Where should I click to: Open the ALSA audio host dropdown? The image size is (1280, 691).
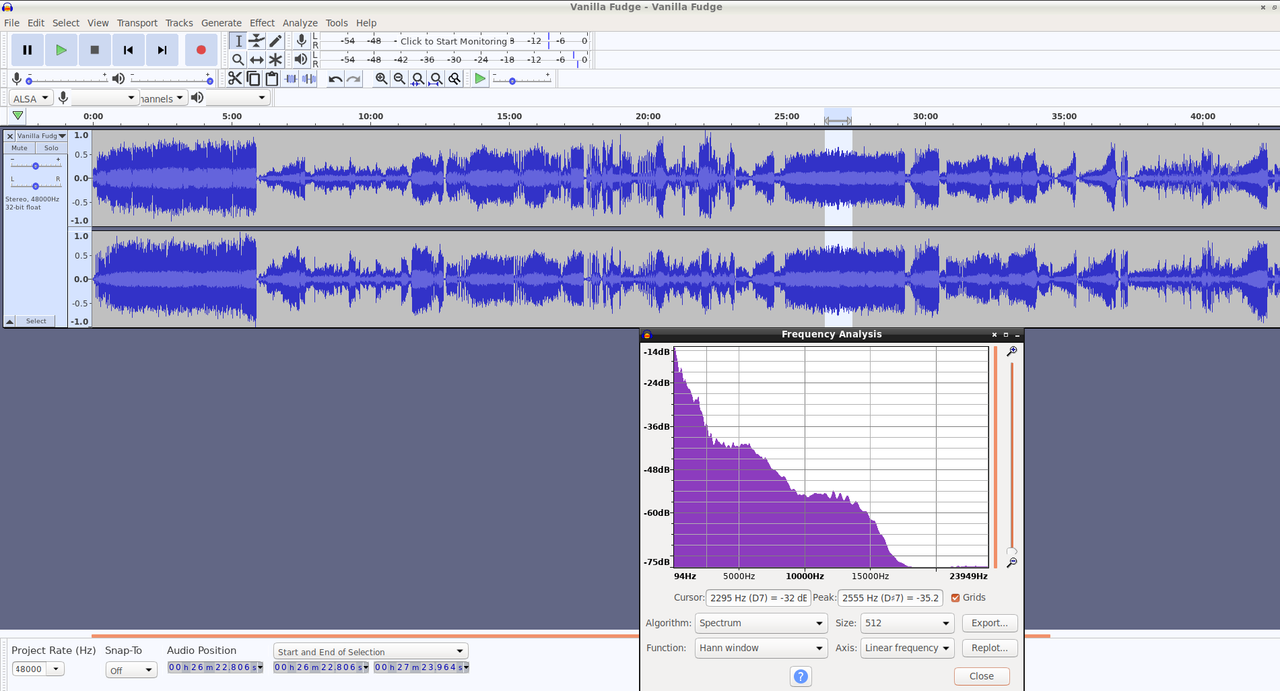[31, 98]
